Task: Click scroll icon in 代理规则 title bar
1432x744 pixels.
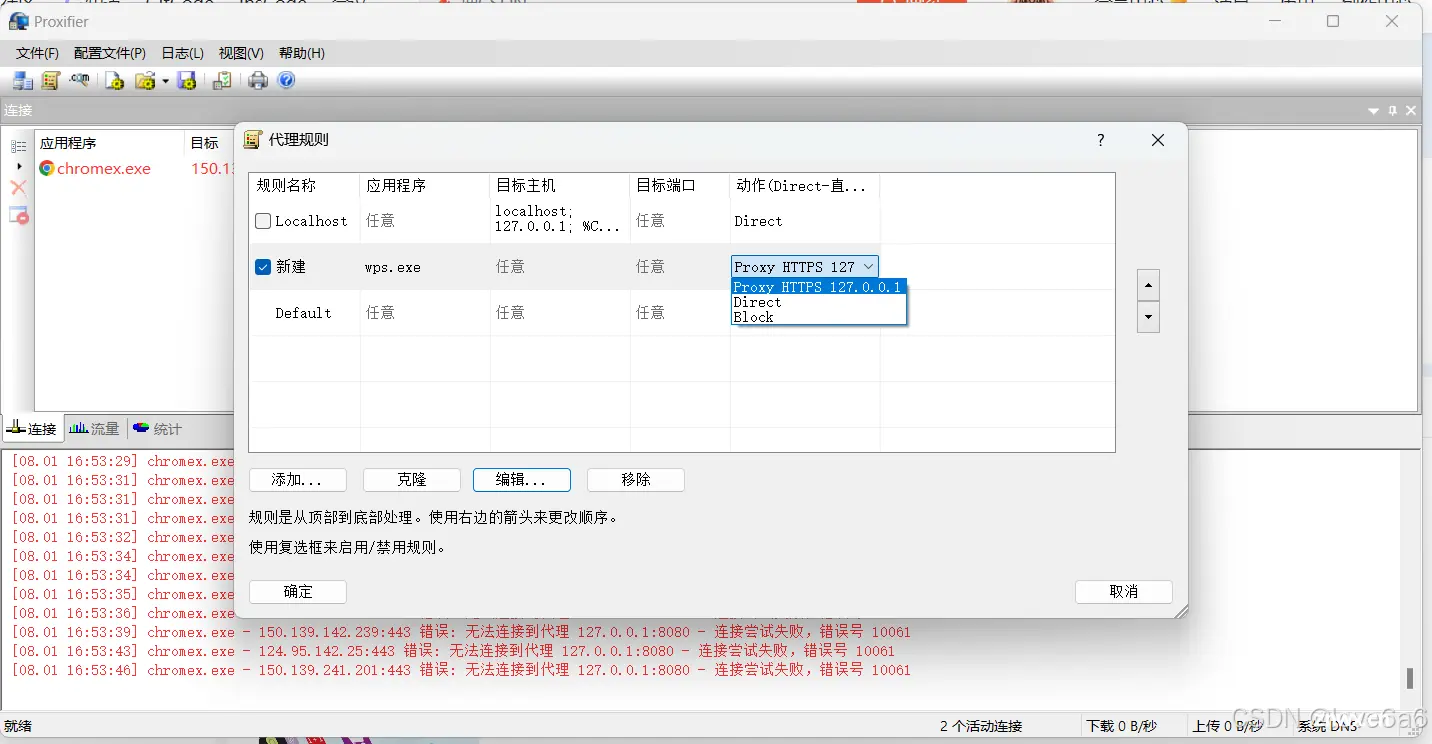Action: pos(253,140)
